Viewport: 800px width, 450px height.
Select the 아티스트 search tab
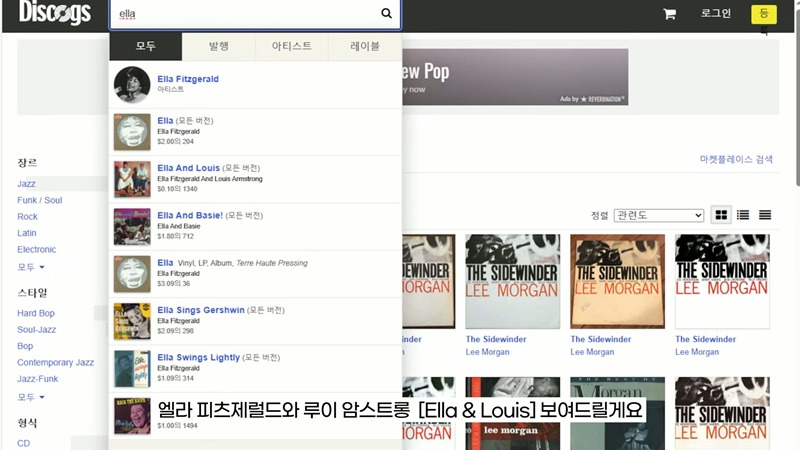292,46
